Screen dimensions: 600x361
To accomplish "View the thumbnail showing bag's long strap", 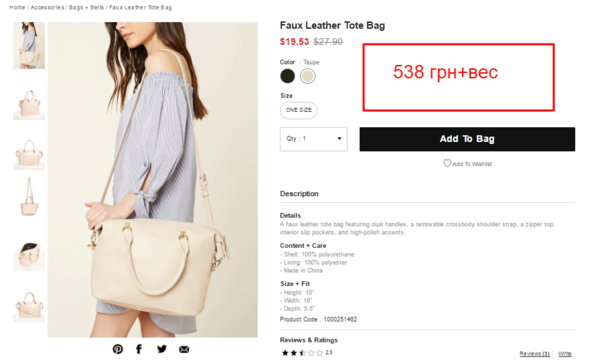I will pyautogui.click(x=29, y=197).
